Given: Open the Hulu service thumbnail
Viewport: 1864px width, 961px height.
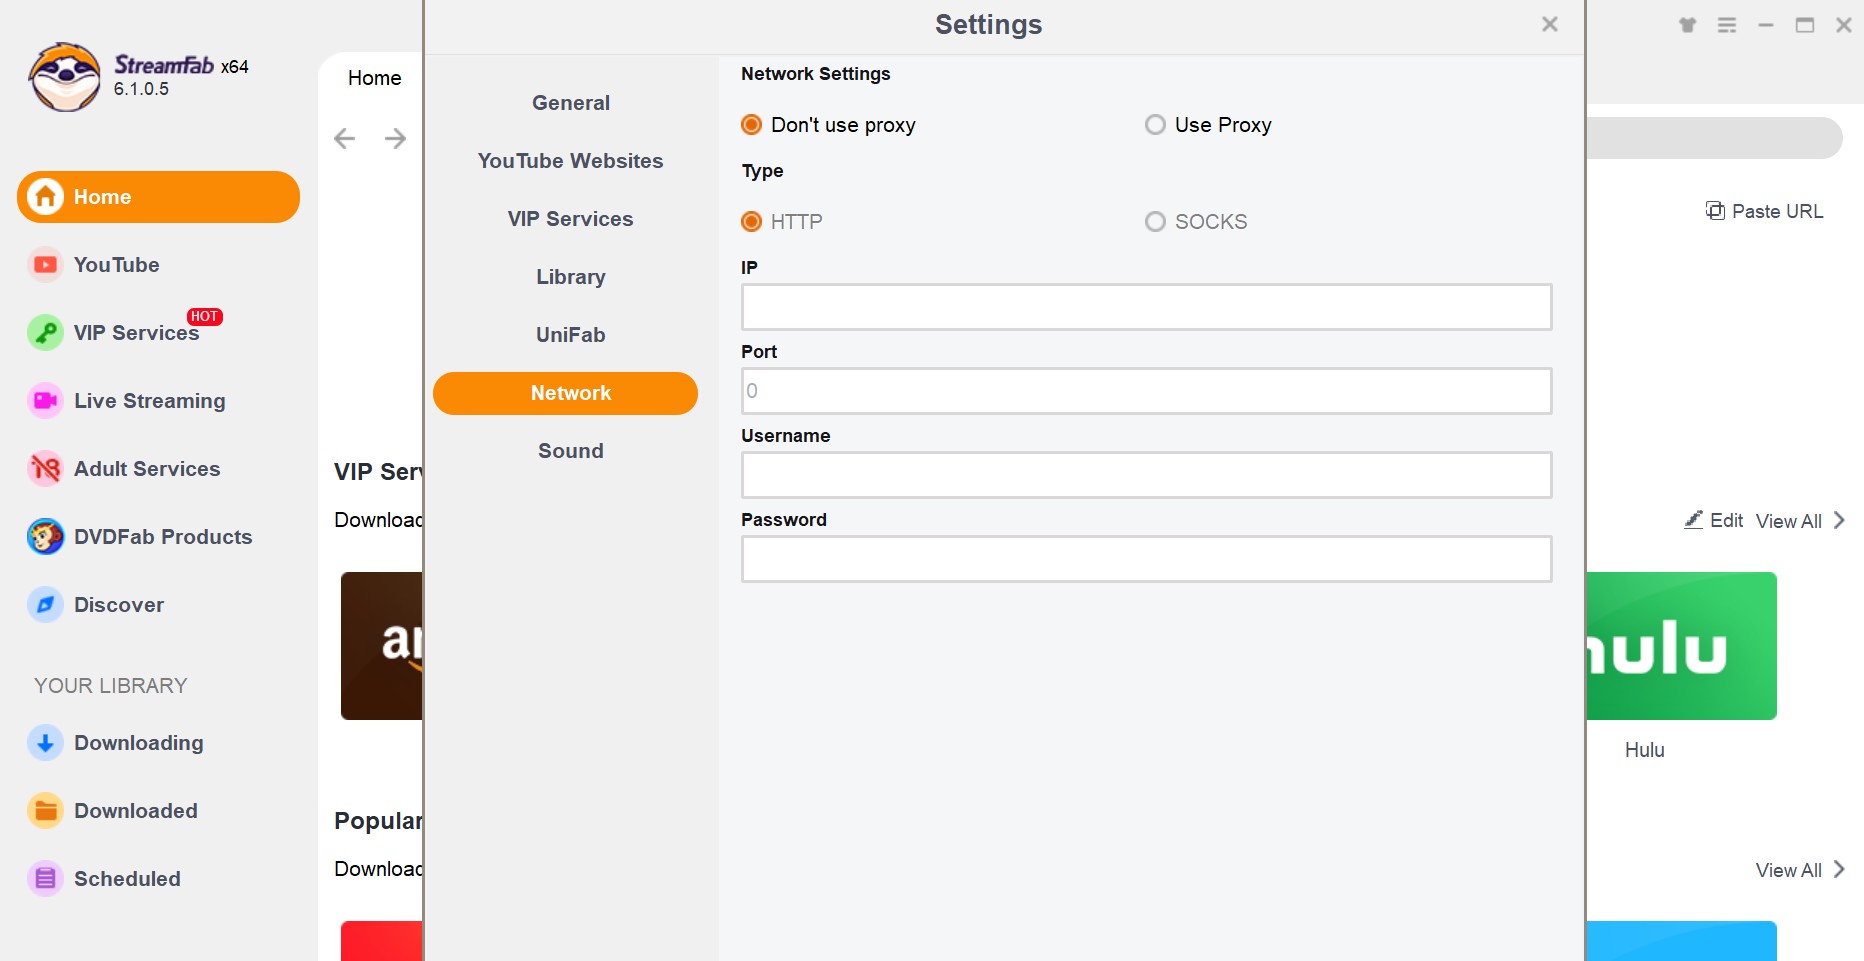Looking at the screenshot, I should click(x=1681, y=646).
